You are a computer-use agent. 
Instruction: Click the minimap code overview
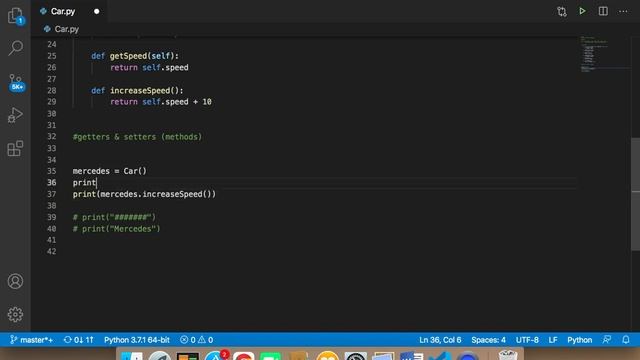(604, 54)
